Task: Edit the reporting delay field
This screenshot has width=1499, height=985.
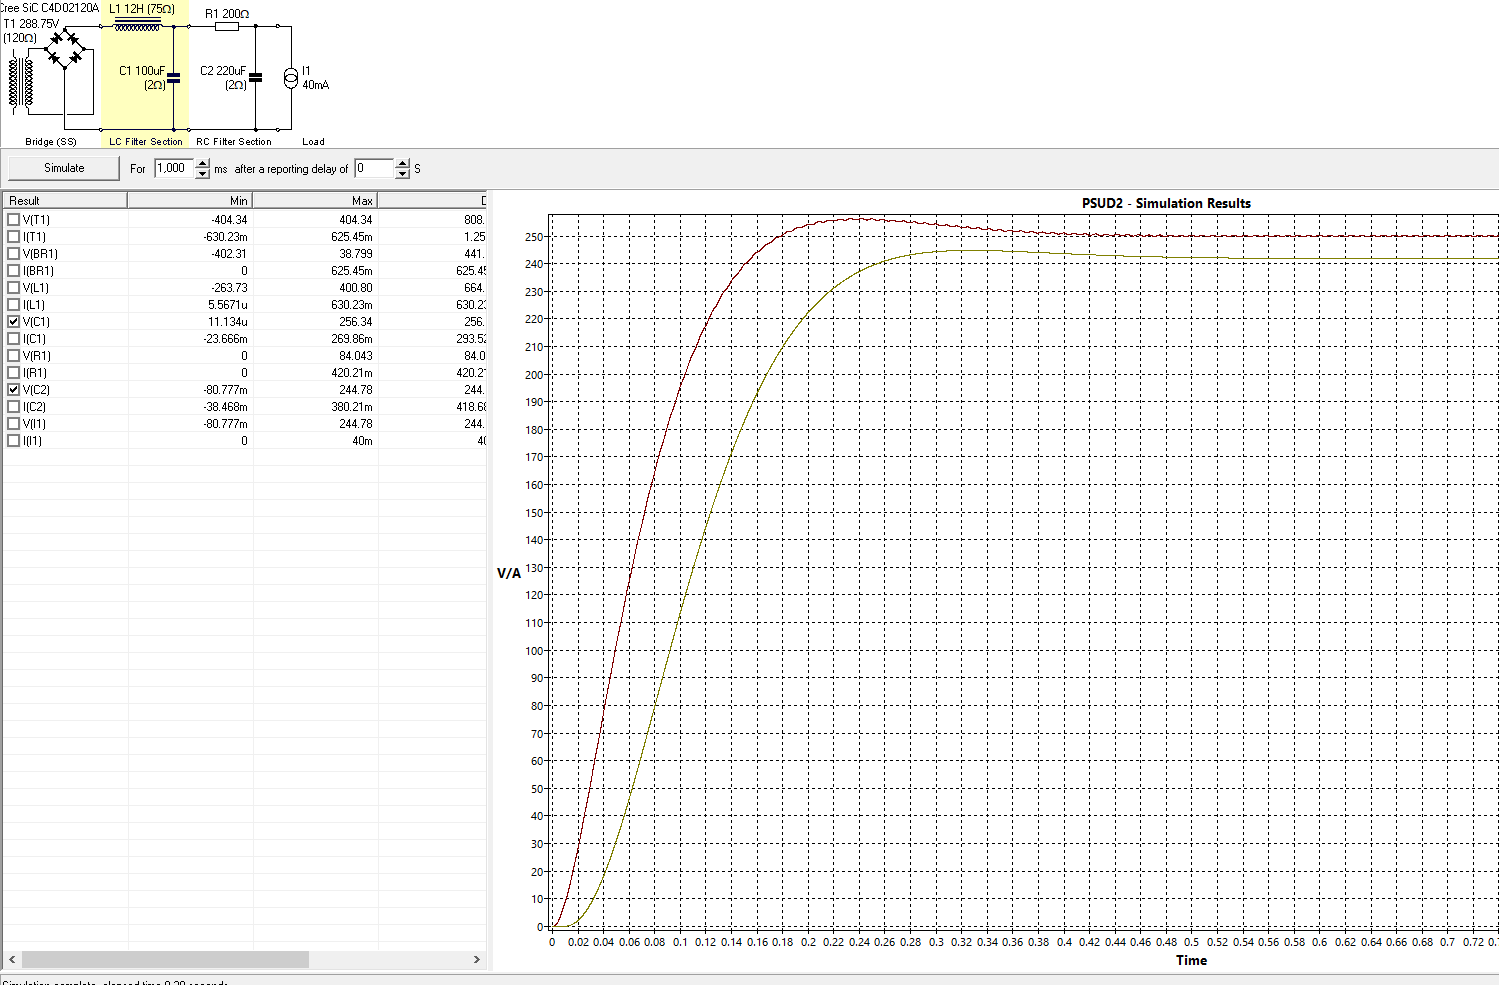Action: (374, 168)
